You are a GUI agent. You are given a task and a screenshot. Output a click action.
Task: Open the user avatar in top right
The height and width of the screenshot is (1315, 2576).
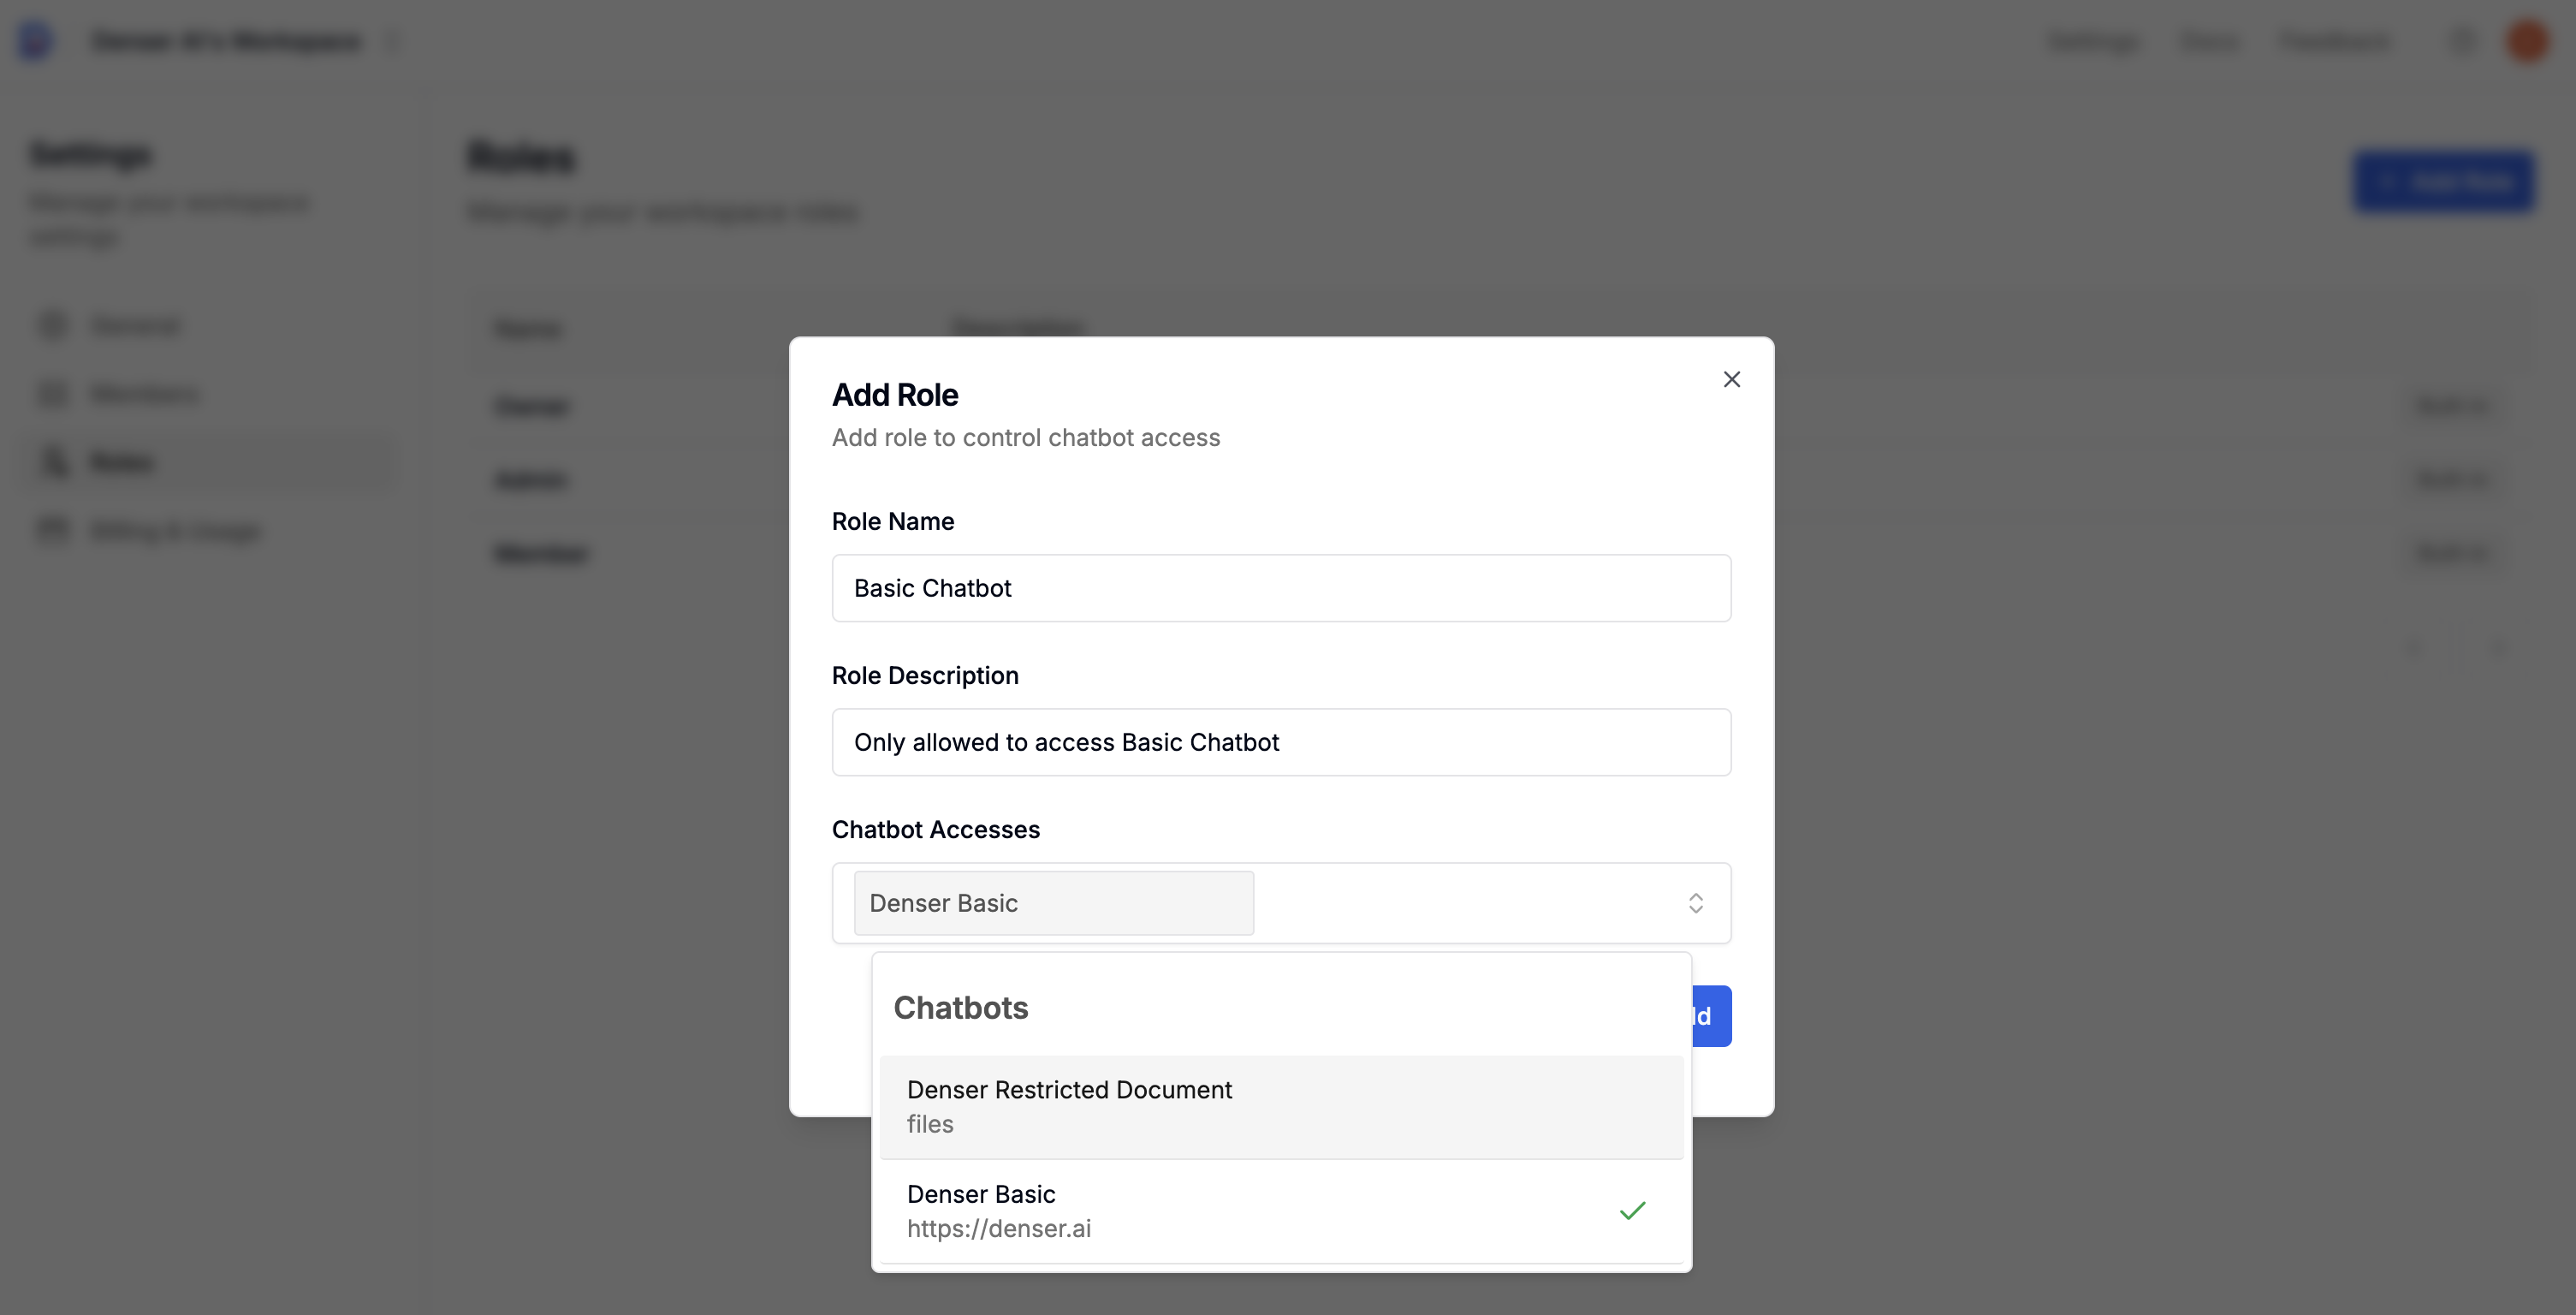pyautogui.click(x=2527, y=41)
